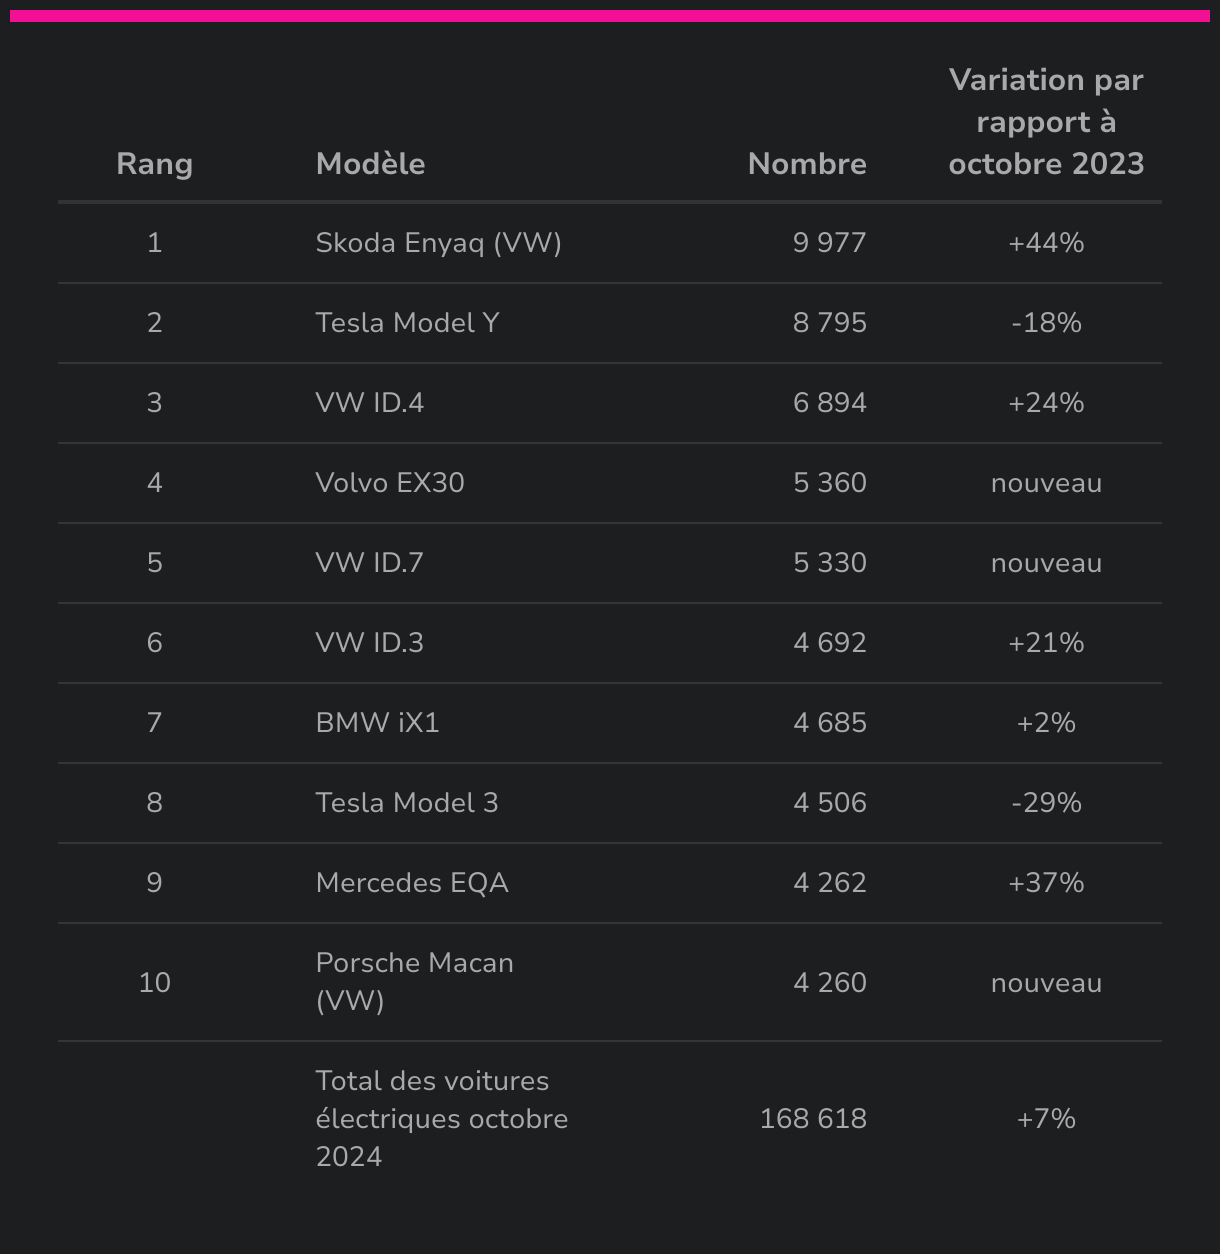Click the Mercedes EQA model name
The height and width of the screenshot is (1254, 1220).
coord(412,883)
